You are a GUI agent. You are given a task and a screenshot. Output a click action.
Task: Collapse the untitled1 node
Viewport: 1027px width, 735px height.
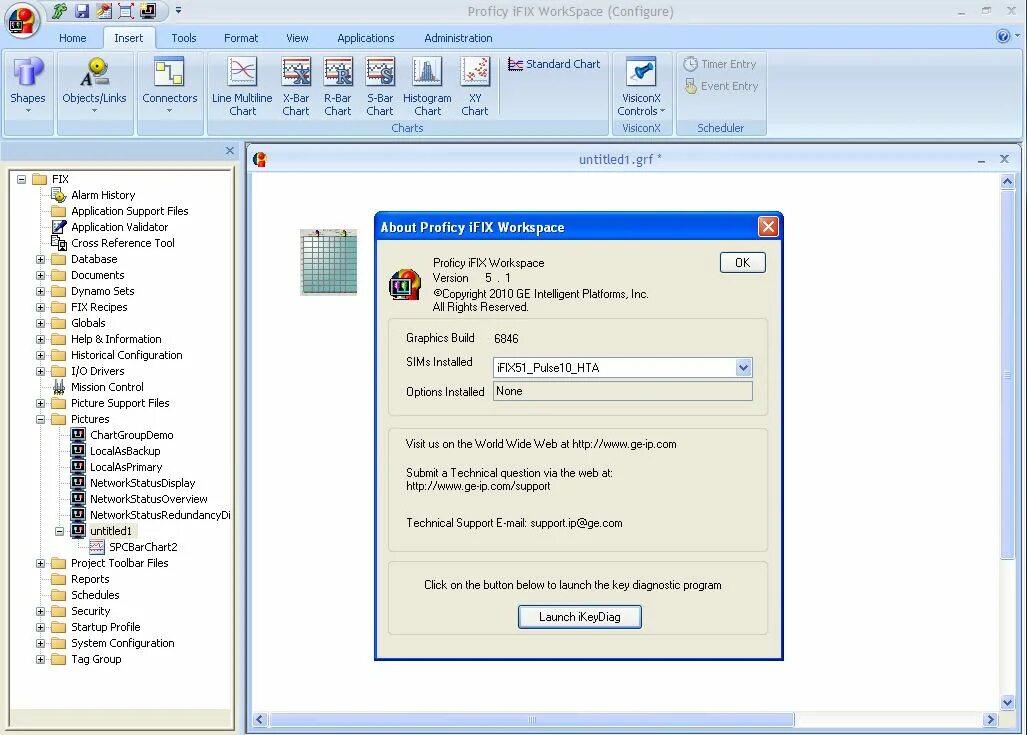[x=60, y=531]
